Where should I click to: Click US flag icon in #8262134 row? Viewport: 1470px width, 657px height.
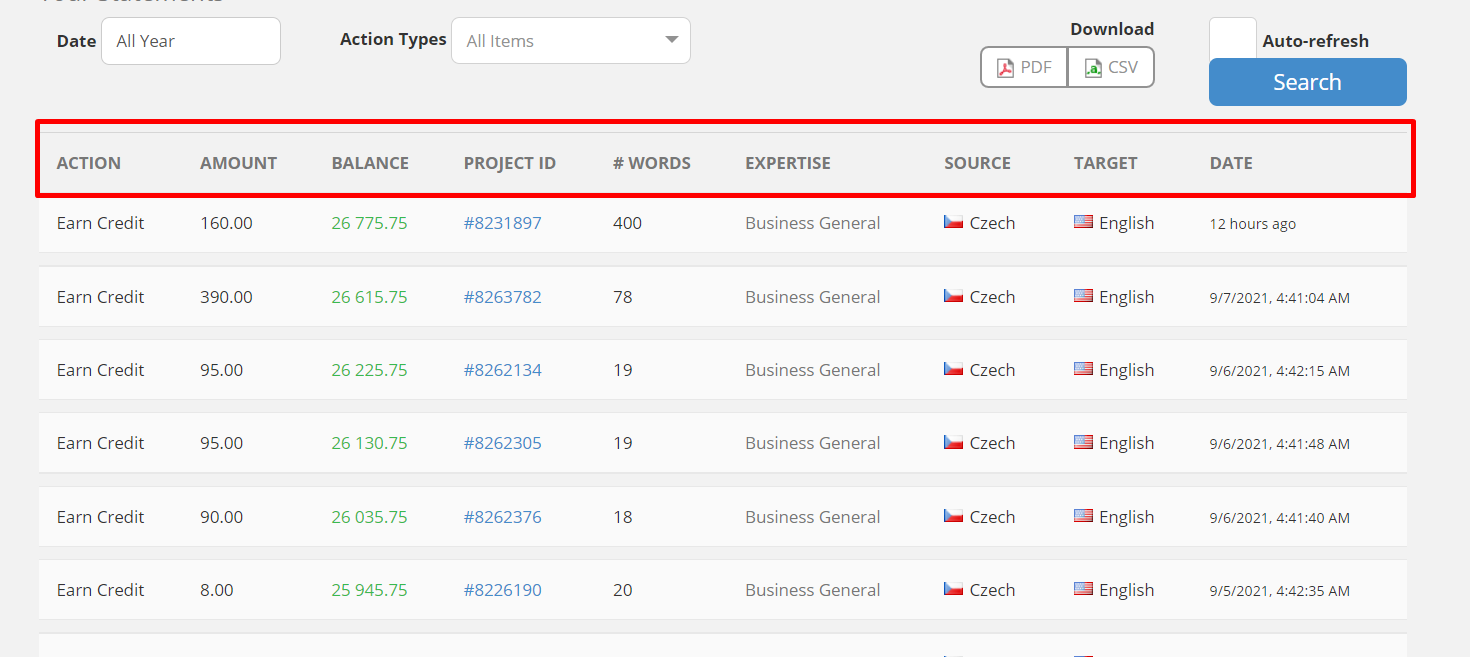(x=1083, y=369)
